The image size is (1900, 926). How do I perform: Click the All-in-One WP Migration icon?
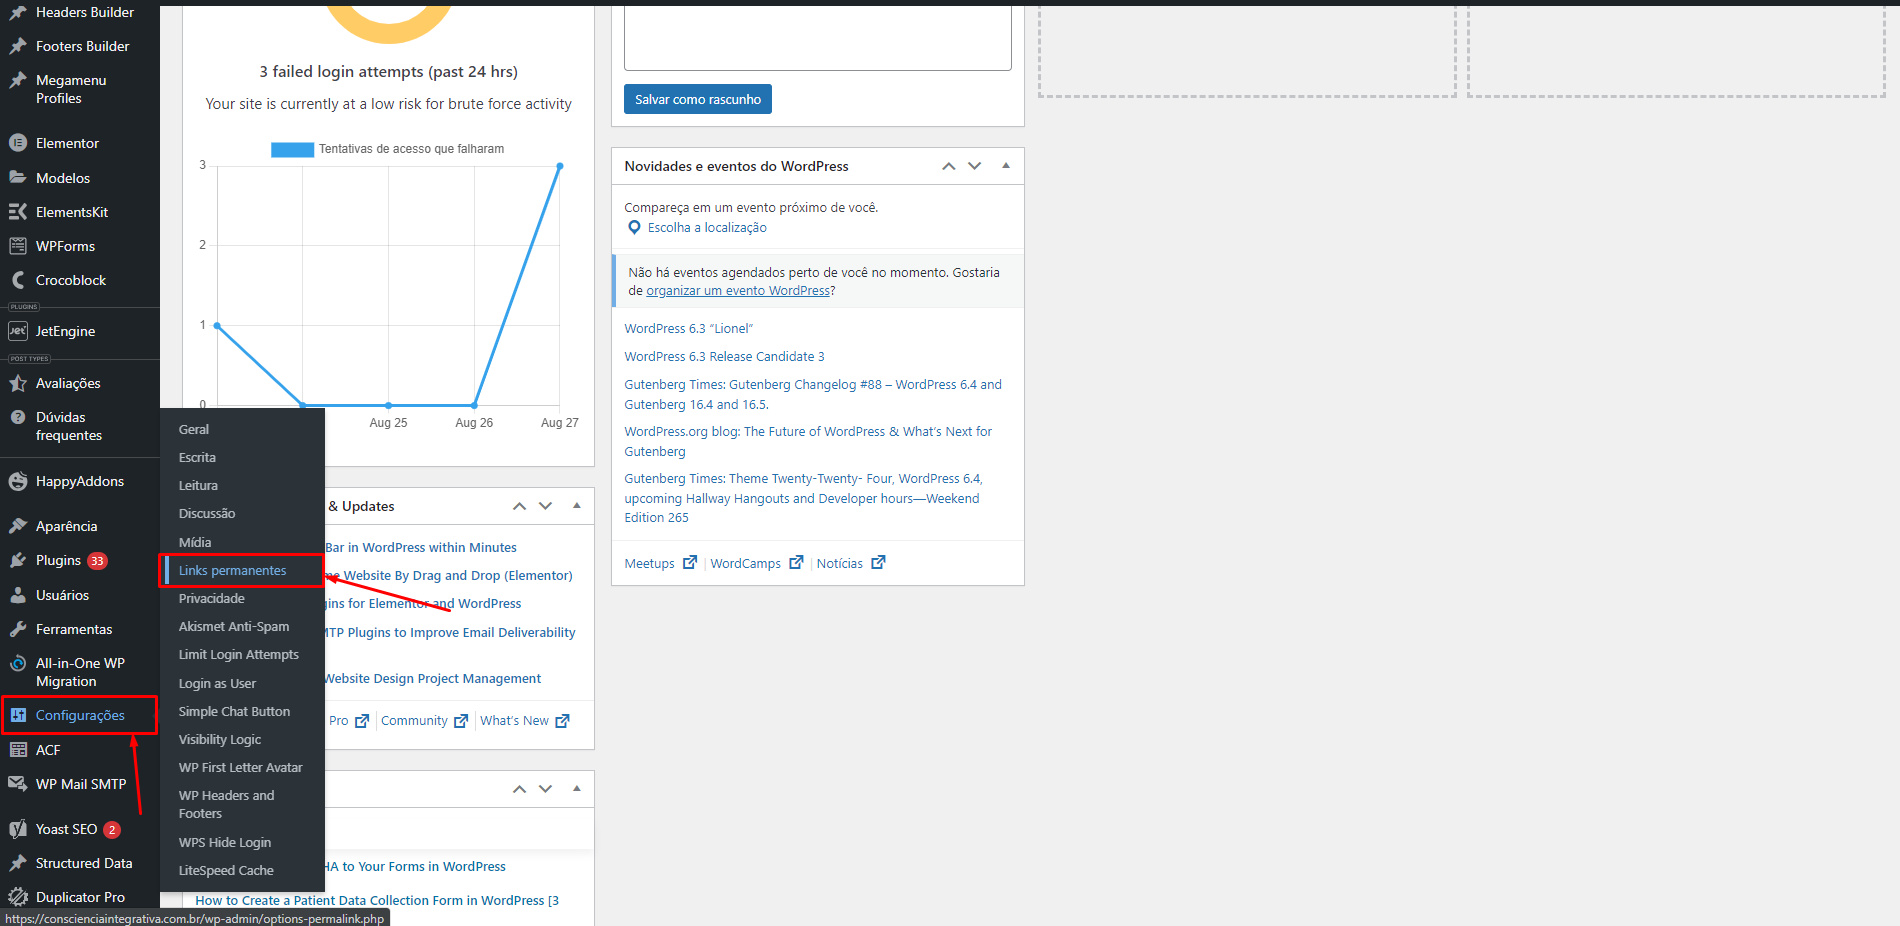tap(18, 663)
